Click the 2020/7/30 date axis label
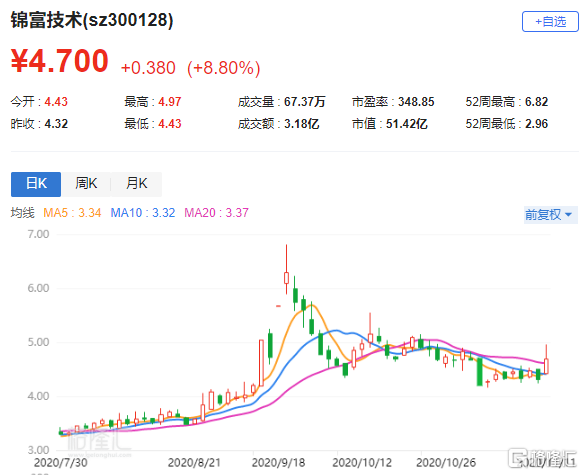The height and width of the screenshot is (475, 583). point(61,463)
